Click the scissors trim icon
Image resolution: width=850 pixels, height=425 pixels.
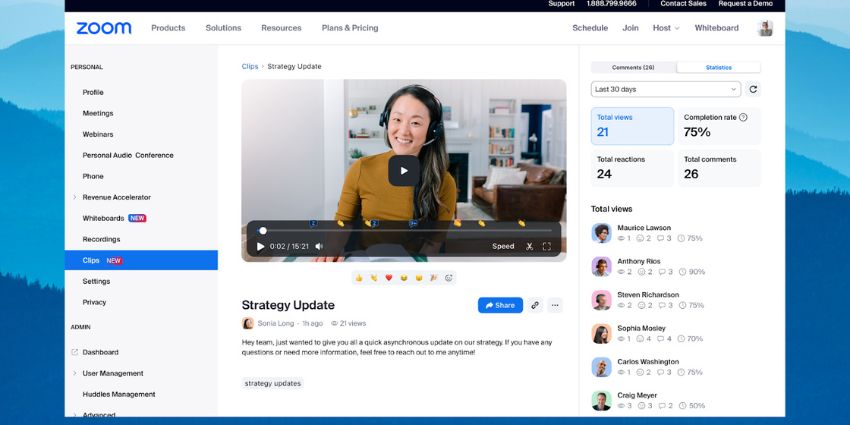point(529,246)
